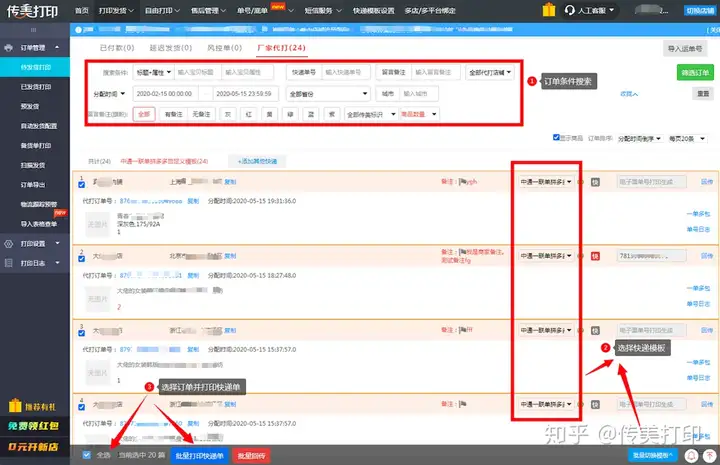Open the 商品数量 dropdown
This screenshot has height=465, width=720.
click(x=419, y=114)
